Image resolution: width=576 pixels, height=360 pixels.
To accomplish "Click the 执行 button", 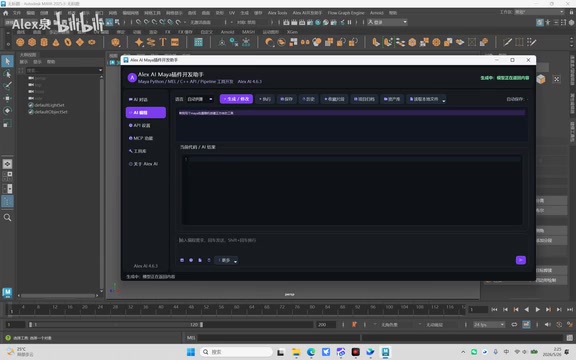I will (x=265, y=99).
